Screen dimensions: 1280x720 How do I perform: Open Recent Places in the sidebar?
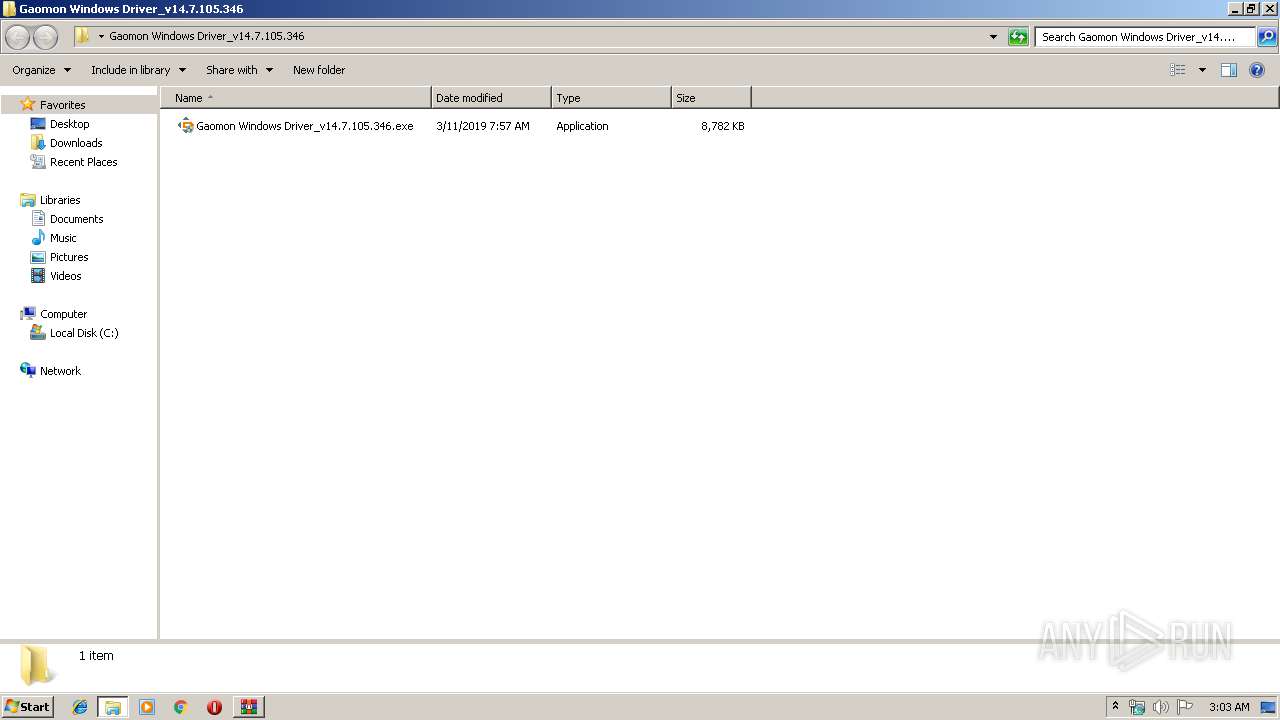(x=83, y=162)
